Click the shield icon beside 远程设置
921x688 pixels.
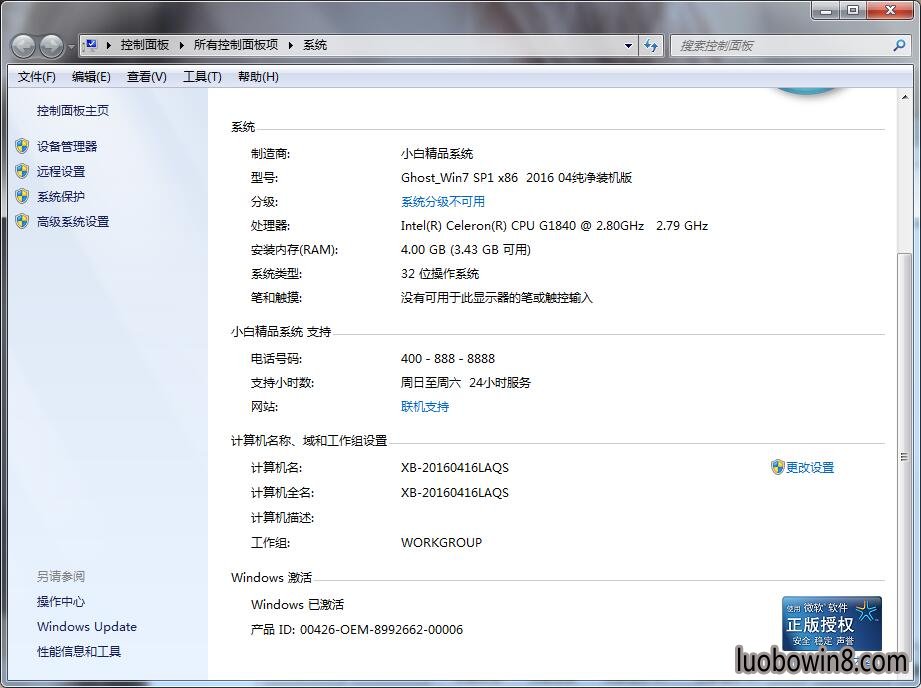click(x=22, y=171)
